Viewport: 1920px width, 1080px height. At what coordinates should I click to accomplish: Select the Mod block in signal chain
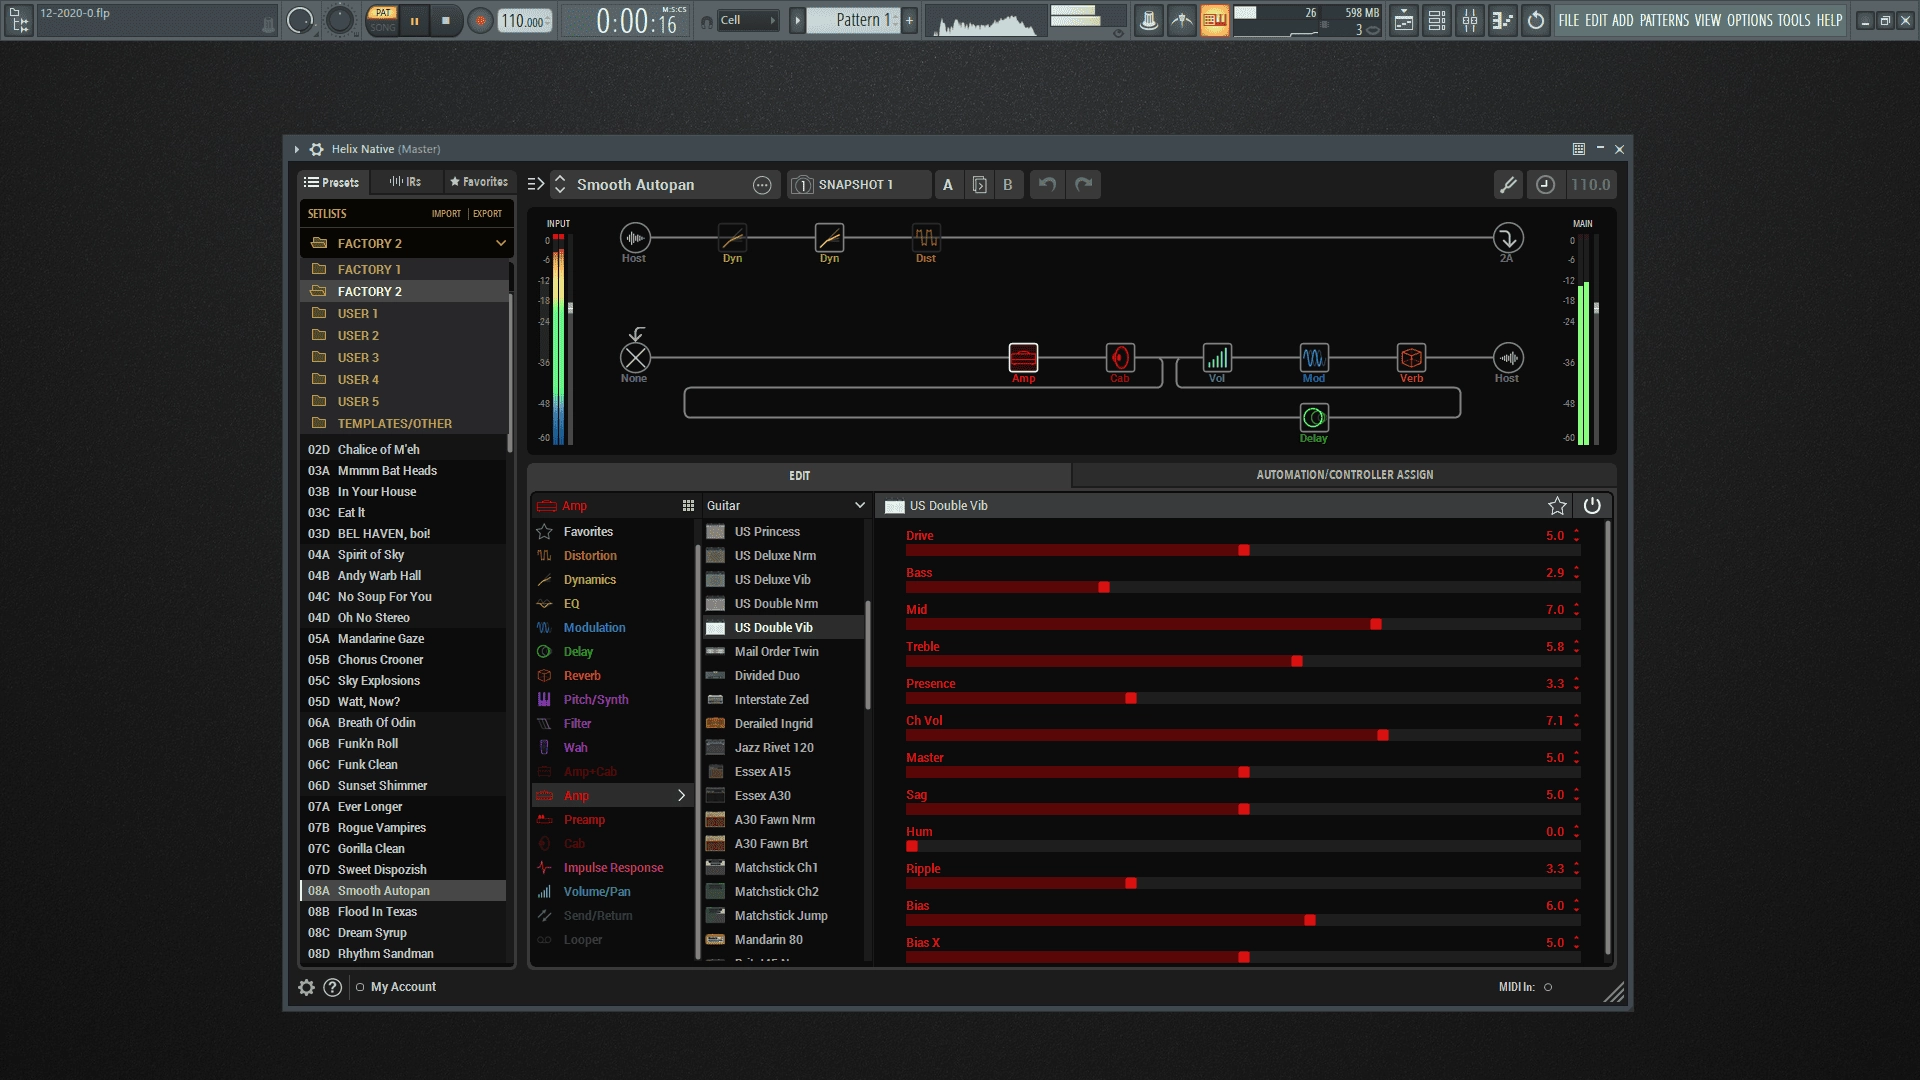tap(1314, 357)
